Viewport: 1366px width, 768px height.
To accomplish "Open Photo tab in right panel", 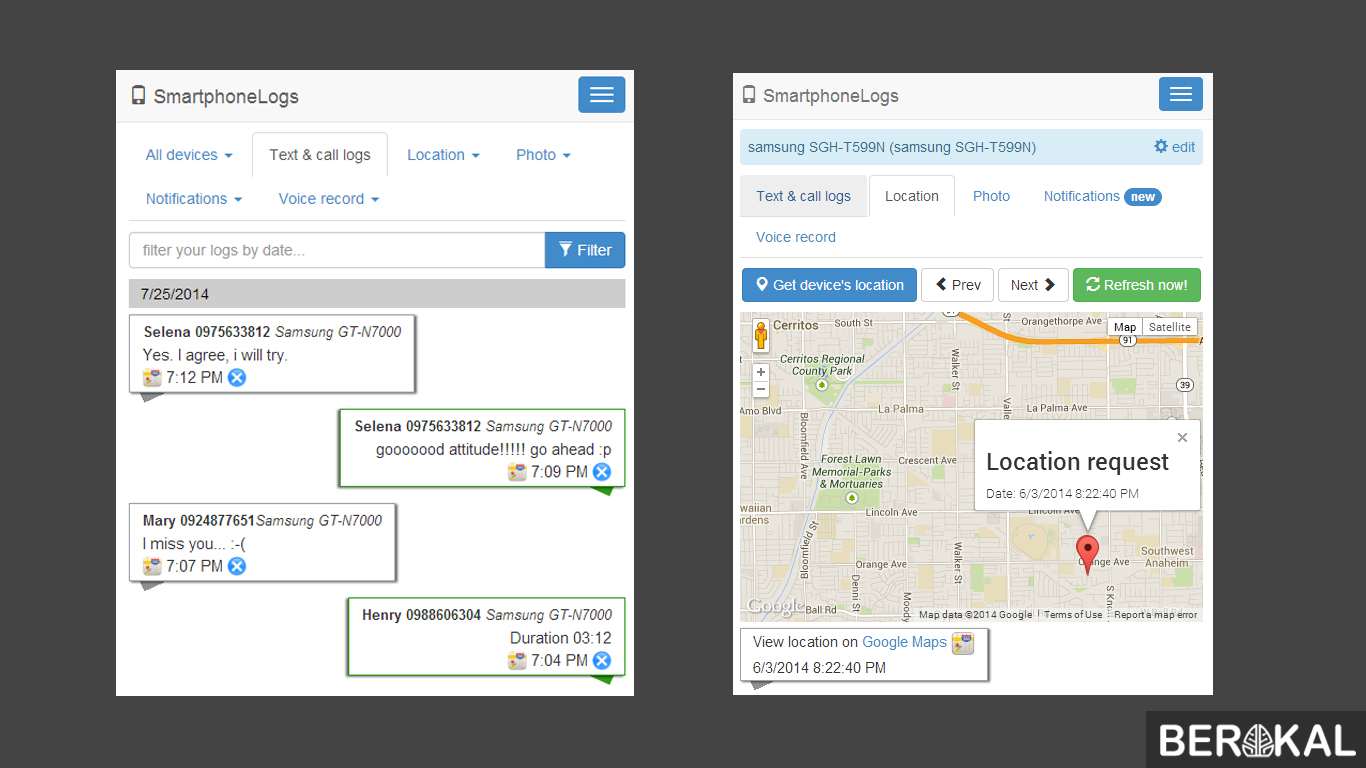I will (x=991, y=196).
